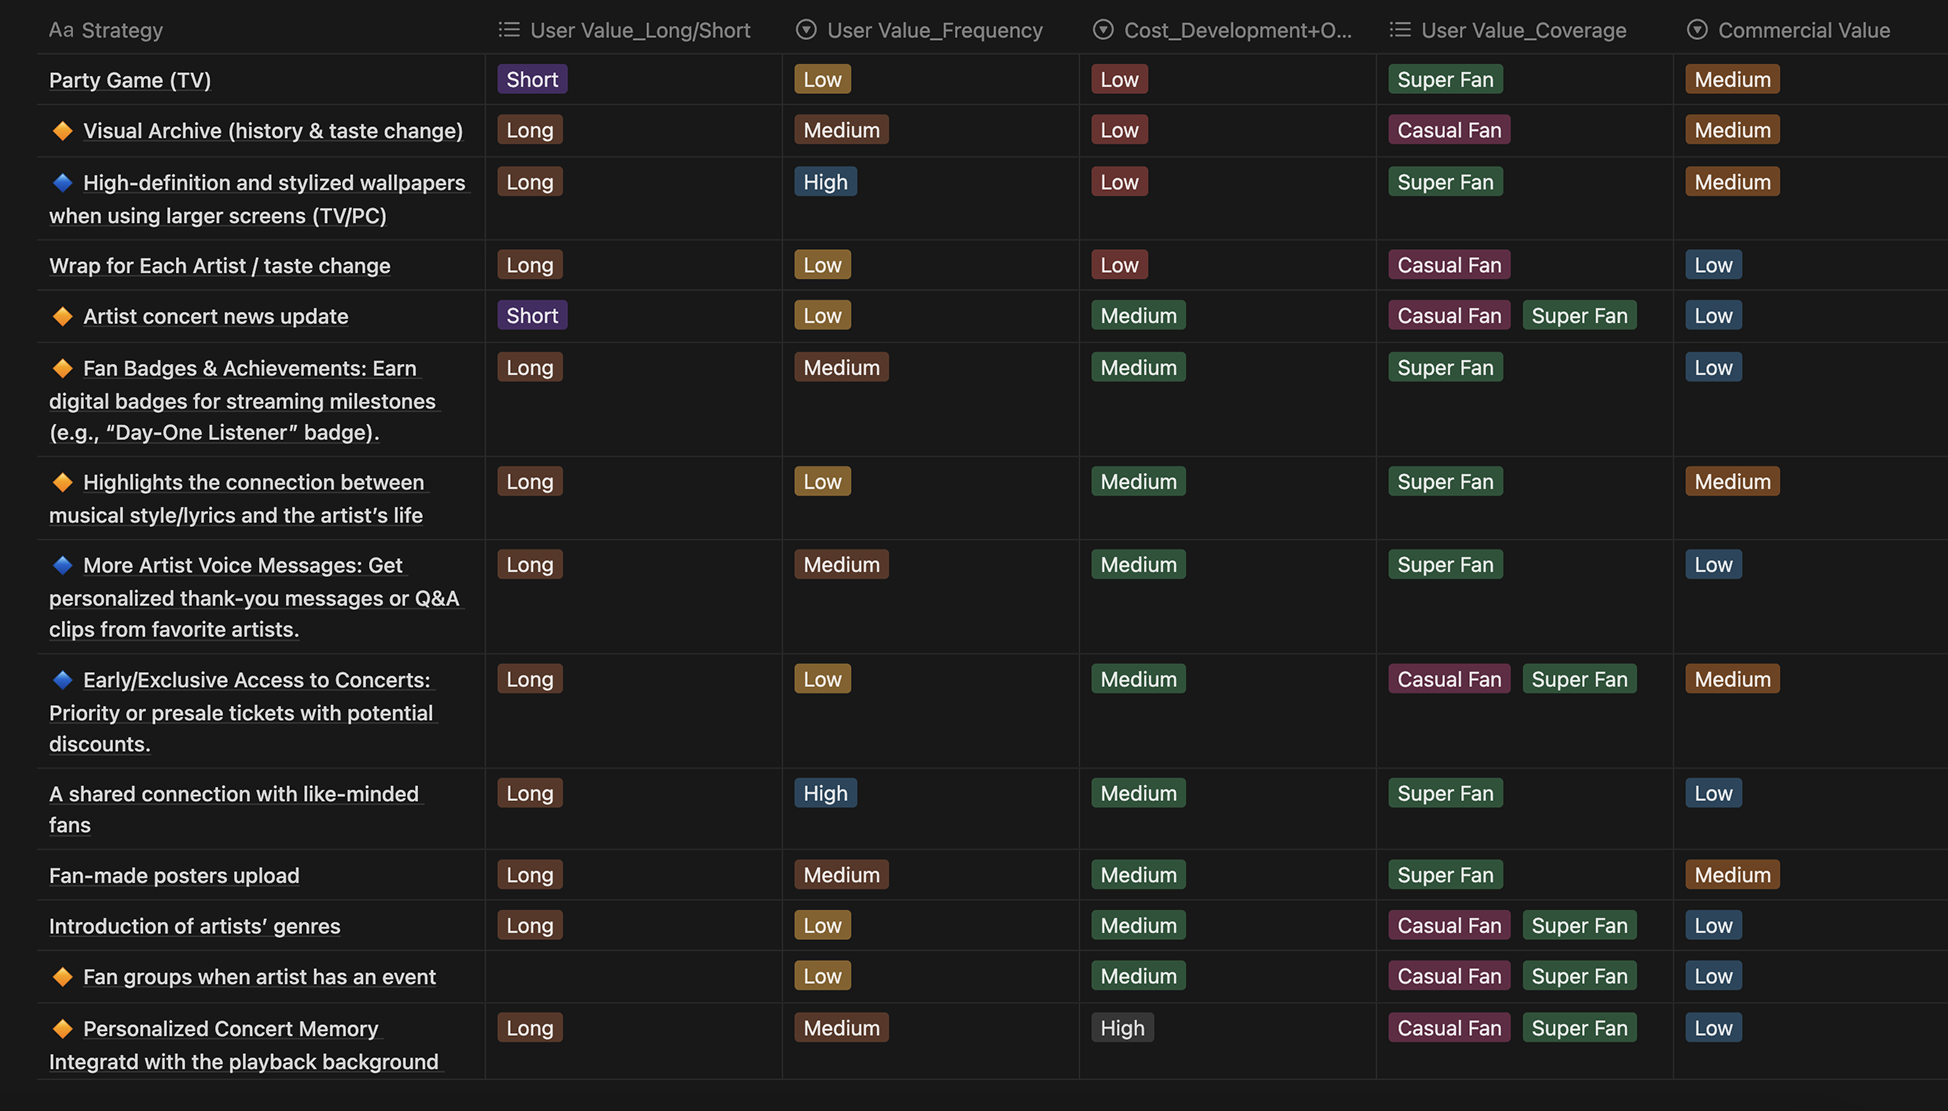Open the Strategy column header menu
This screenshot has height=1111, width=1948.
pos(260,30)
